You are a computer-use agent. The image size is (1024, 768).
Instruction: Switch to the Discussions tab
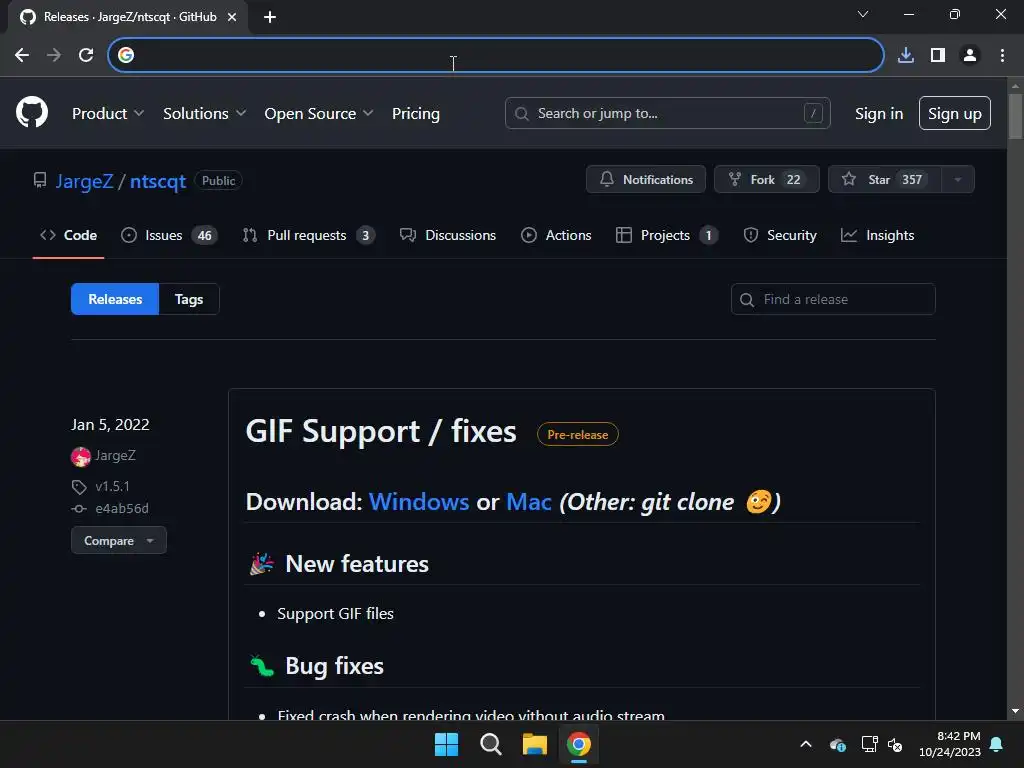point(448,235)
